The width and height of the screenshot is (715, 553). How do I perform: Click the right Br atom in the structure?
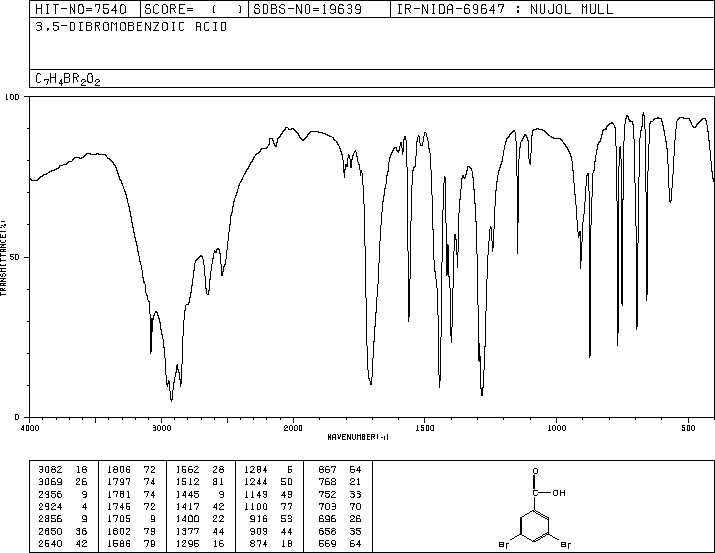(565, 544)
